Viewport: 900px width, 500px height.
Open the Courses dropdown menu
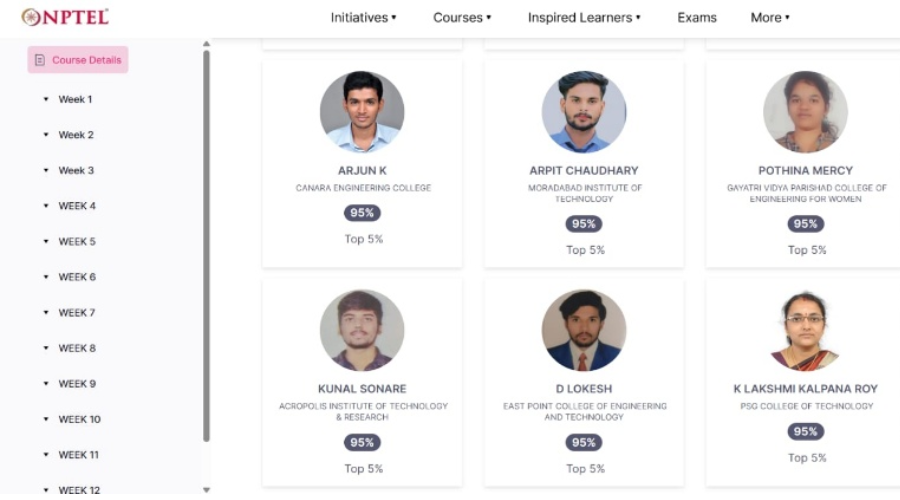tap(462, 18)
